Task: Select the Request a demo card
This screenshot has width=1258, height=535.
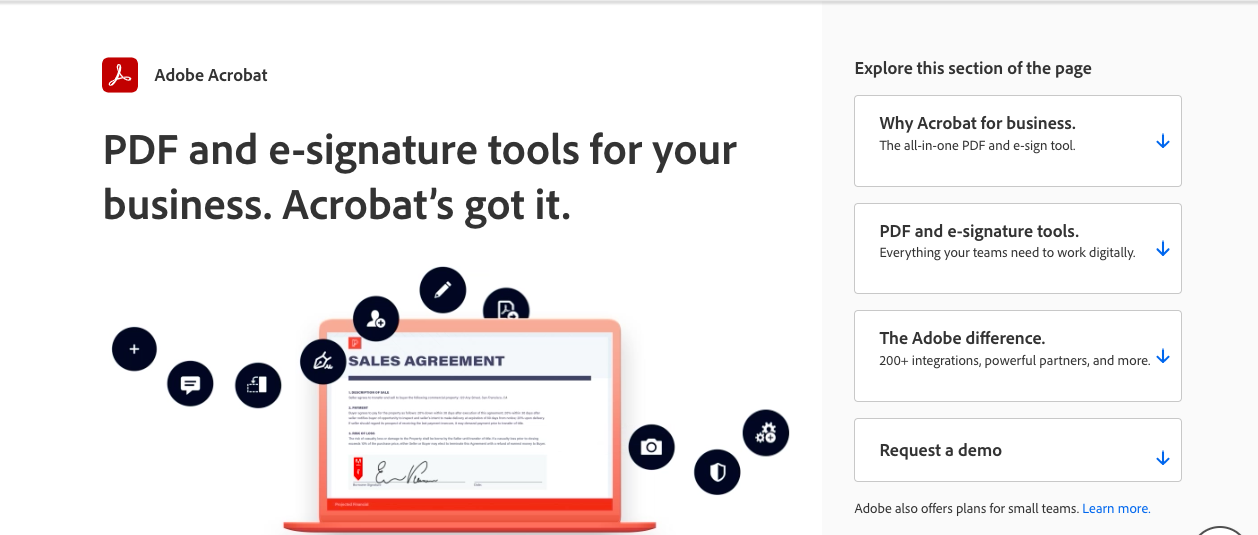Action: [x=1018, y=450]
